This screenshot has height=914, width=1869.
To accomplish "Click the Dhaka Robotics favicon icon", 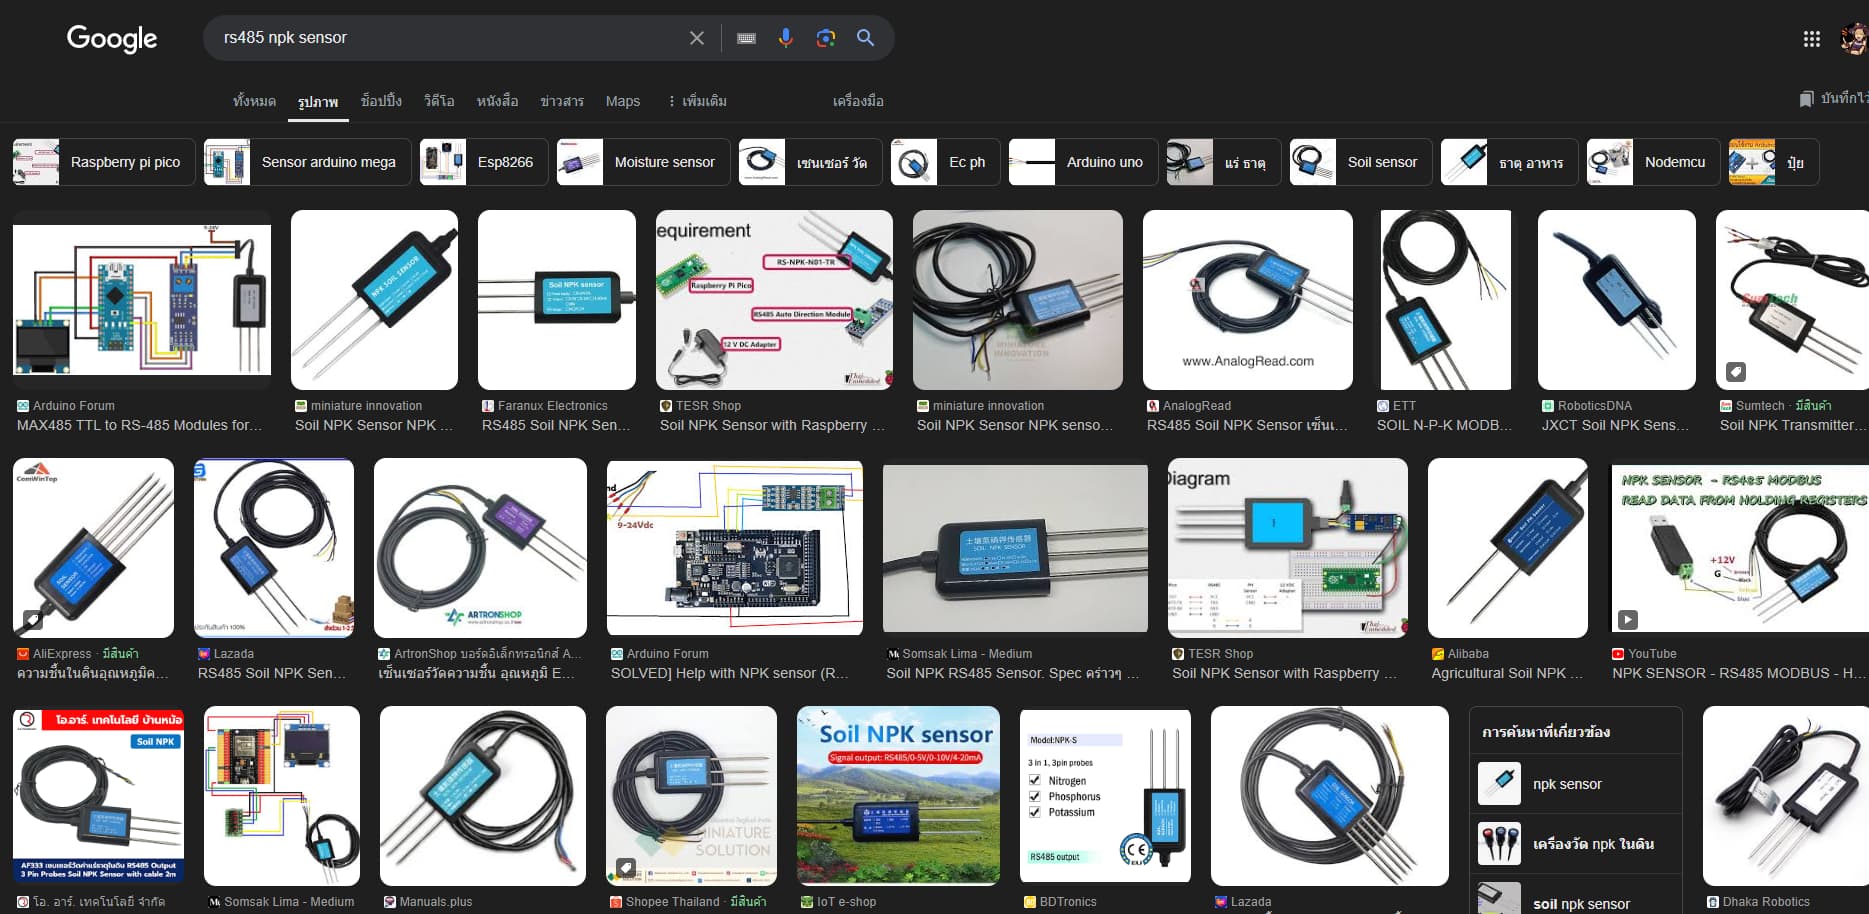I will click(1713, 902).
